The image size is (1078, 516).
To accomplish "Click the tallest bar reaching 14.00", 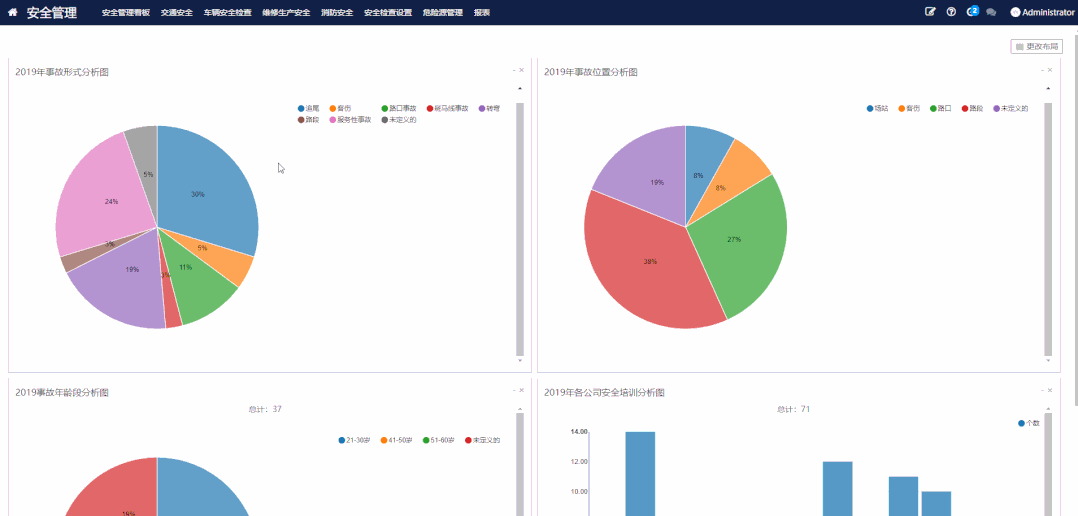I will 640,473.
